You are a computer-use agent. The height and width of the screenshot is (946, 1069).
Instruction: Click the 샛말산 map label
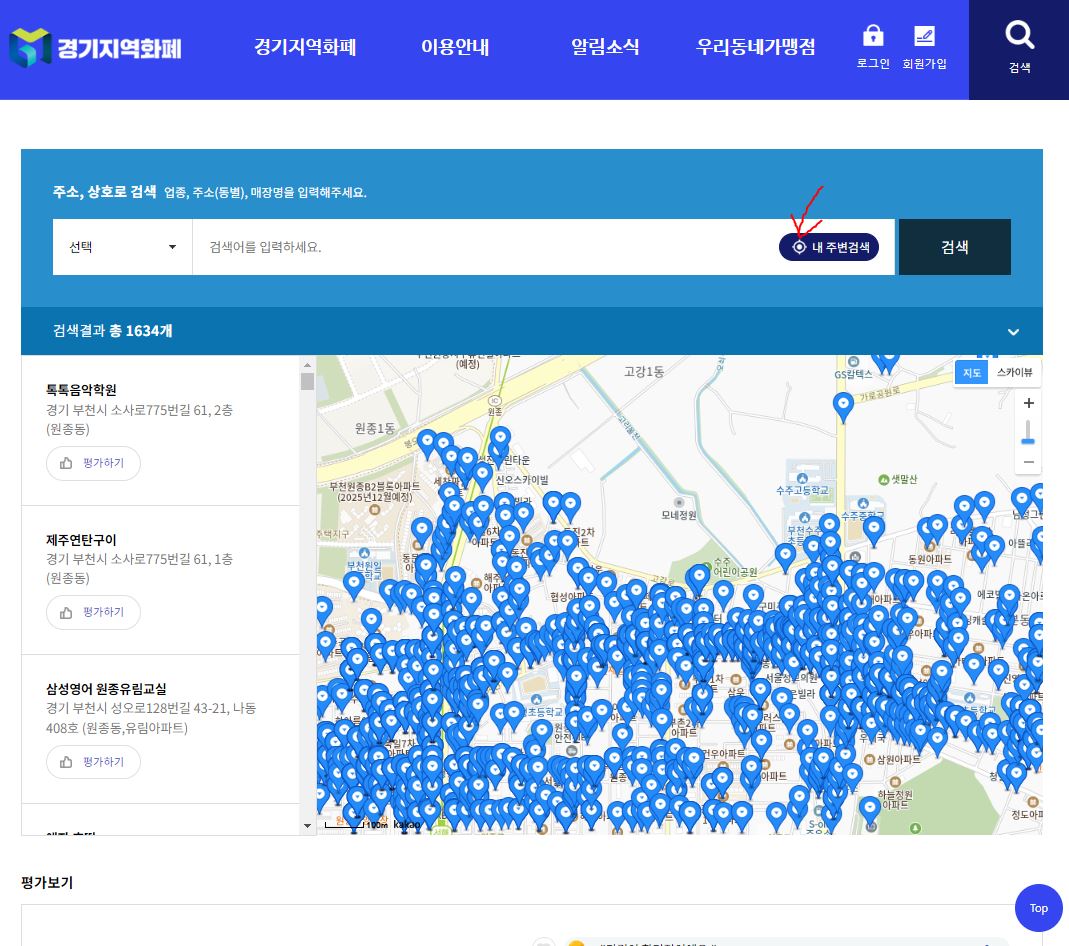pyautogui.click(x=904, y=479)
